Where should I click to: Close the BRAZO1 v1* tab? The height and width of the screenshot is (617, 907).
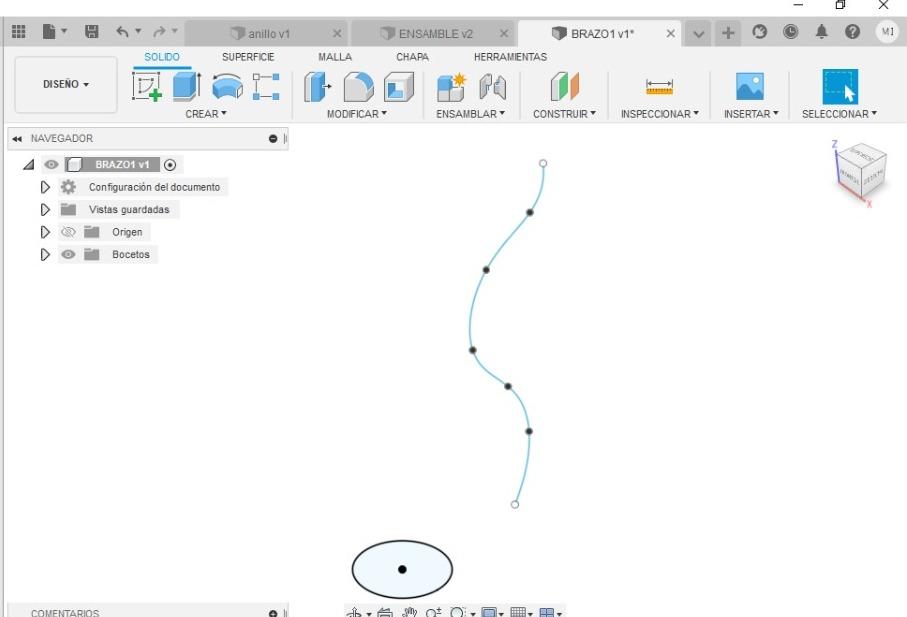670,34
